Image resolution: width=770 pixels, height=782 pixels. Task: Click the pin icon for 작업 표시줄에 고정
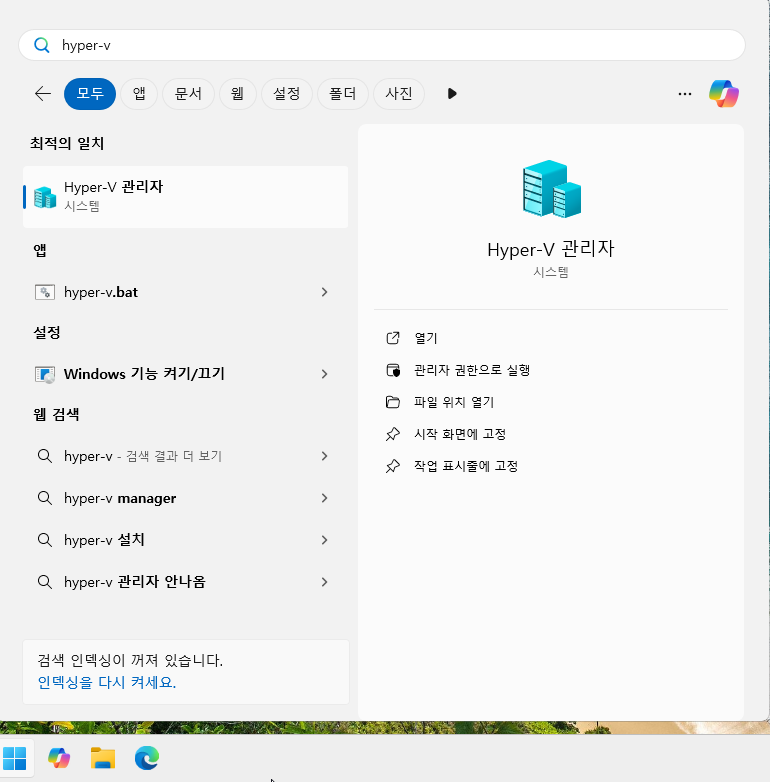[393, 466]
